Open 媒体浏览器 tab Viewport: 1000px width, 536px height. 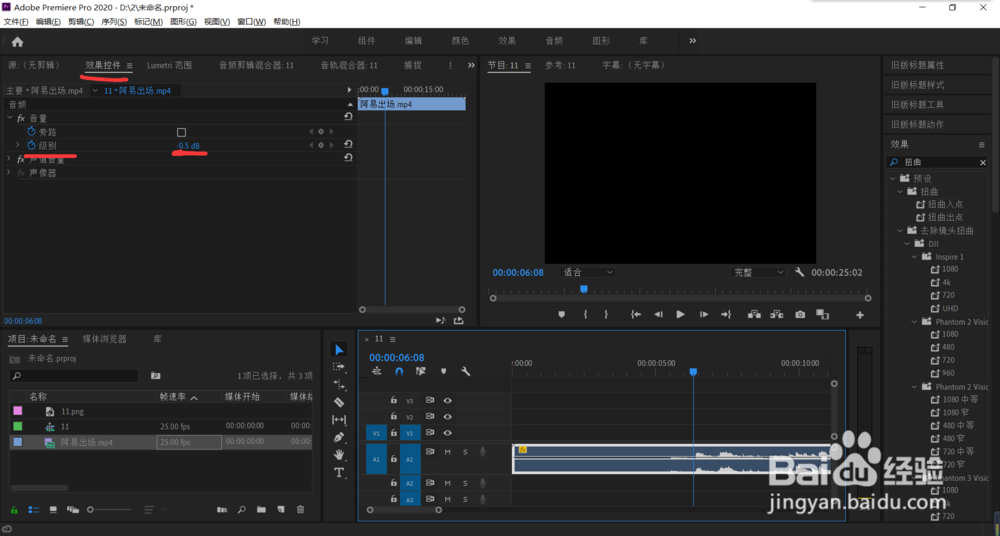point(105,339)
